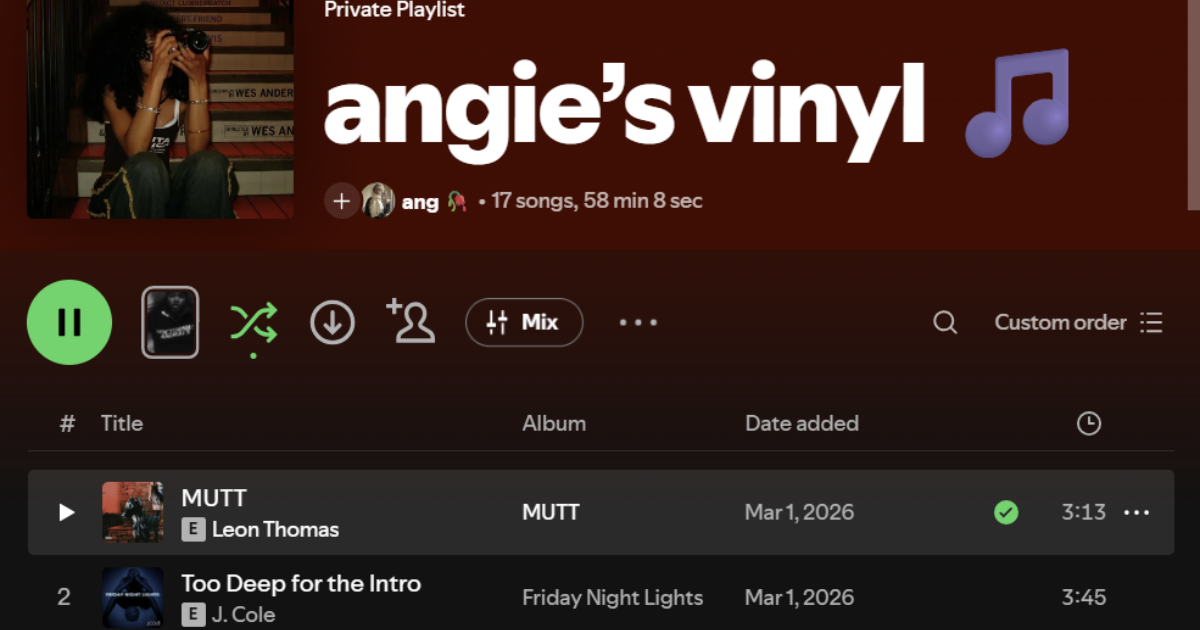Open the Mix controls
1200x630 pixels.
[x=524, y=322]
